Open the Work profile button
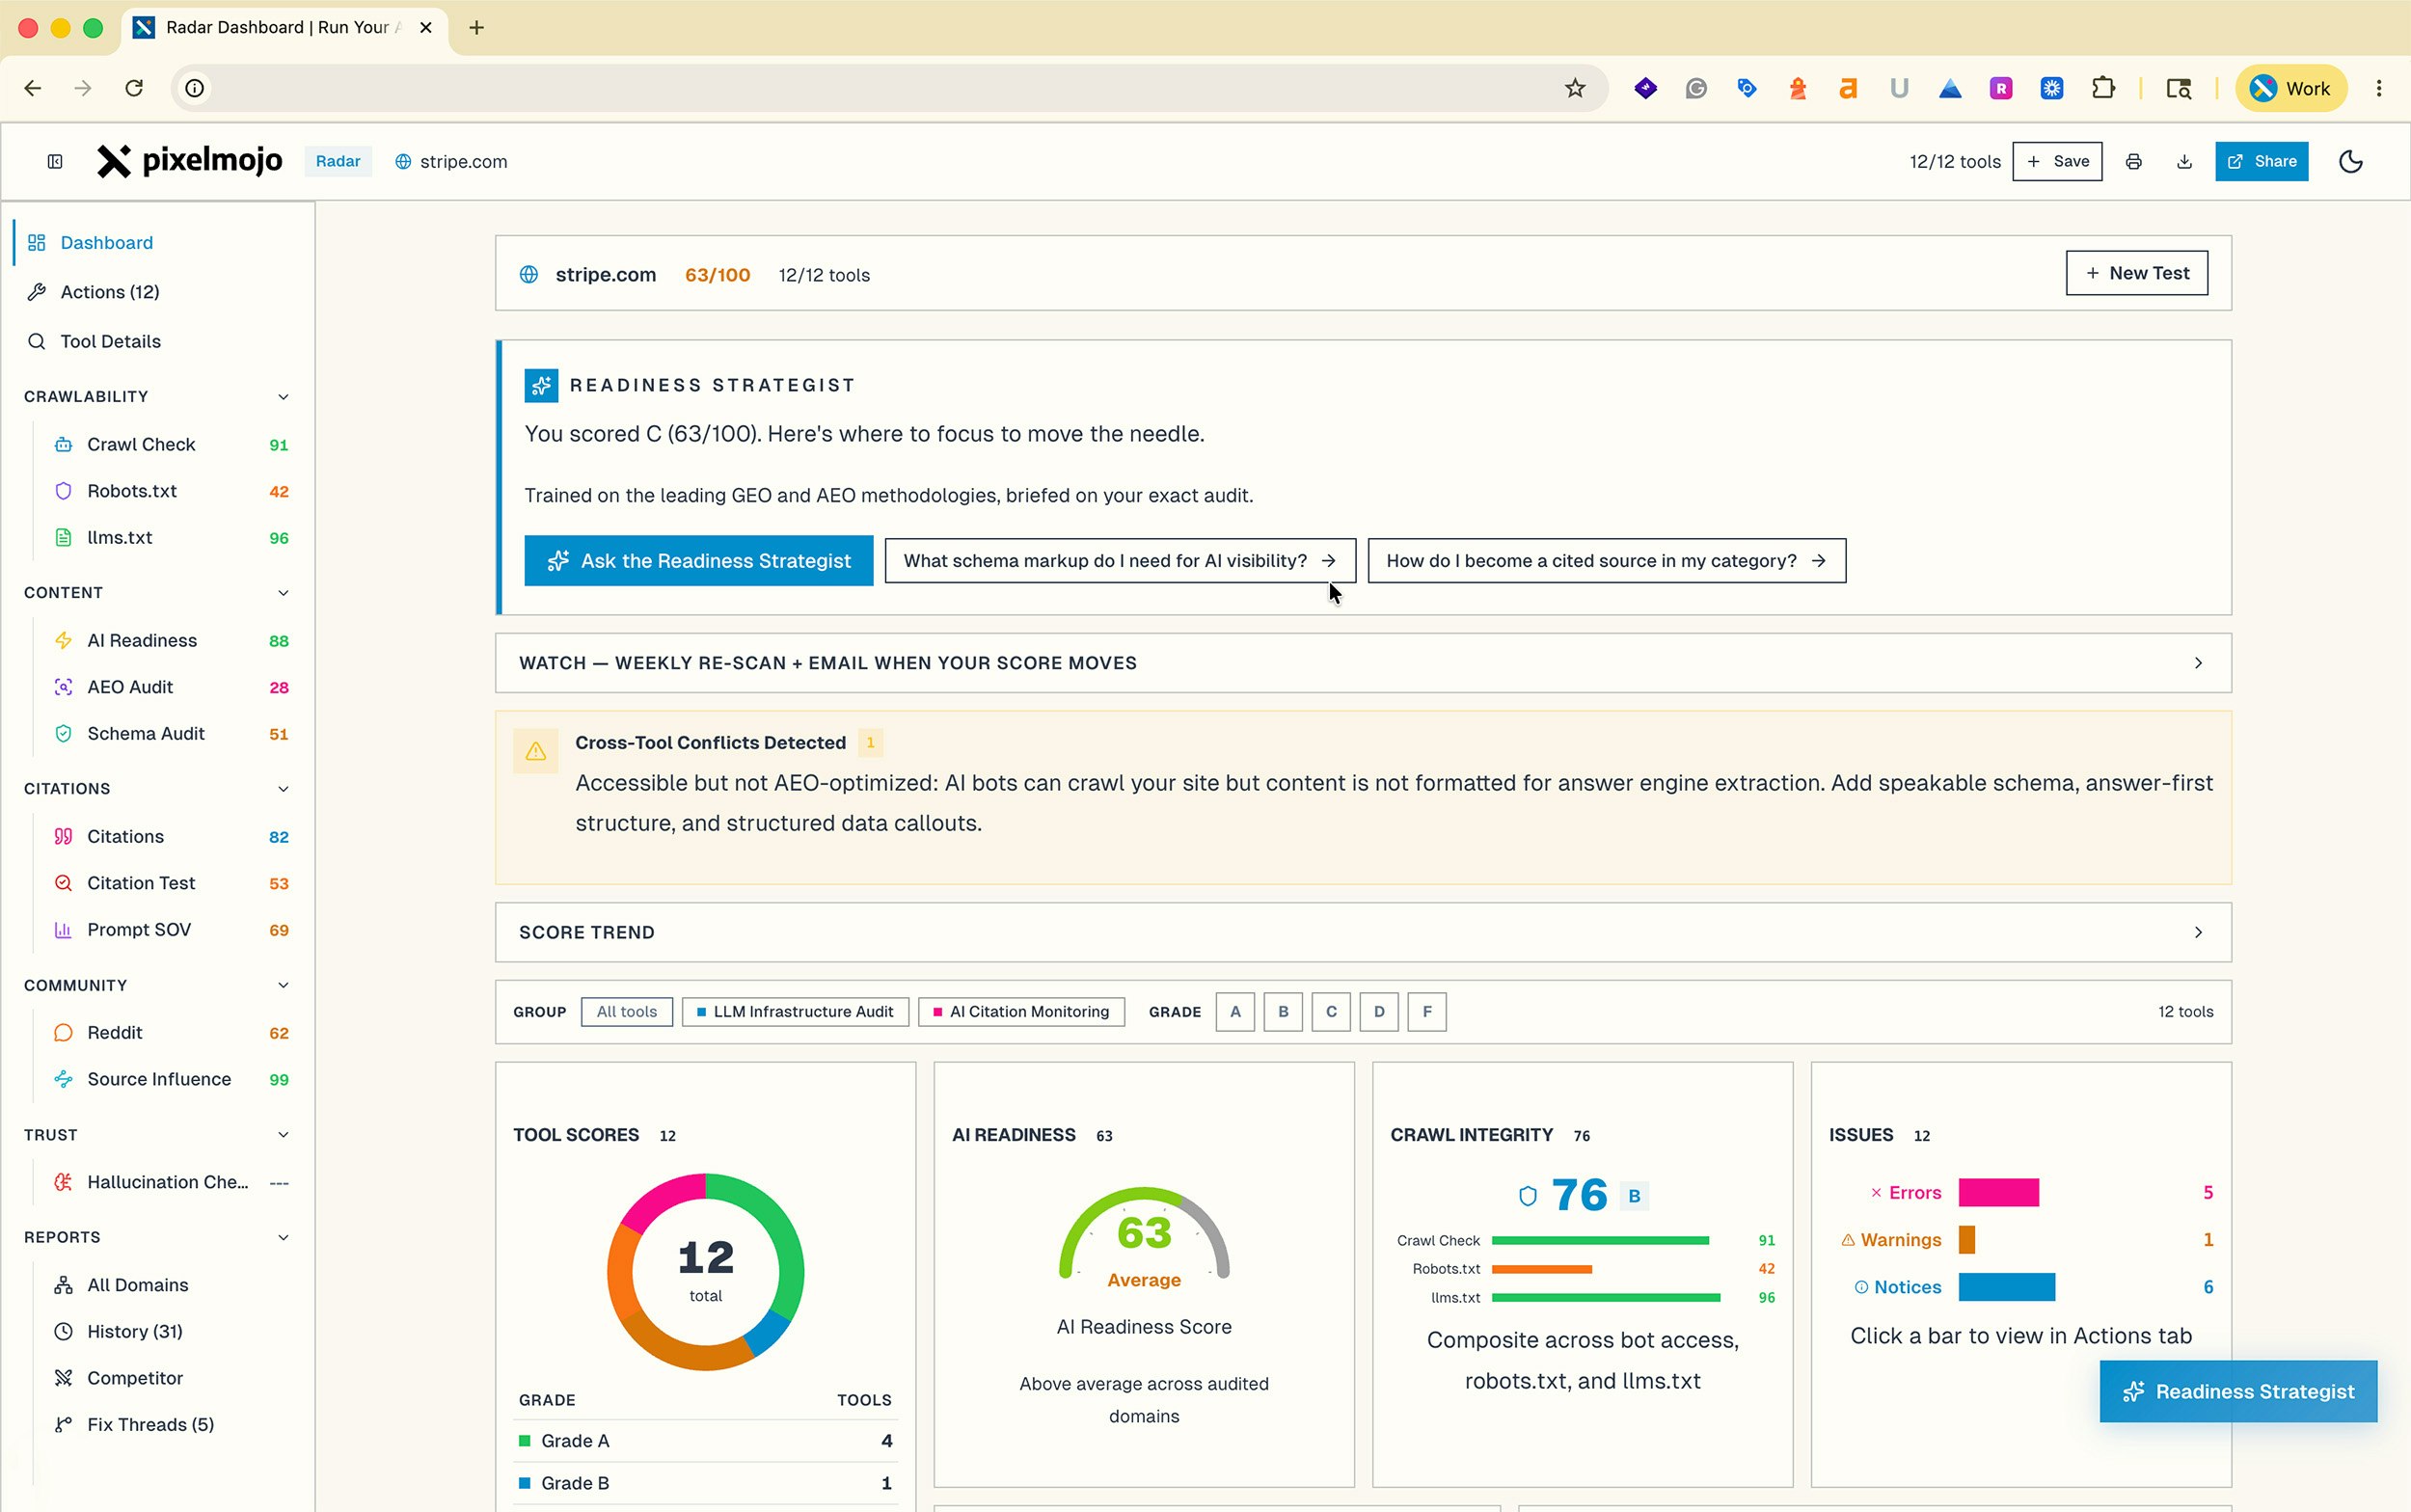 click(2290, 88)
